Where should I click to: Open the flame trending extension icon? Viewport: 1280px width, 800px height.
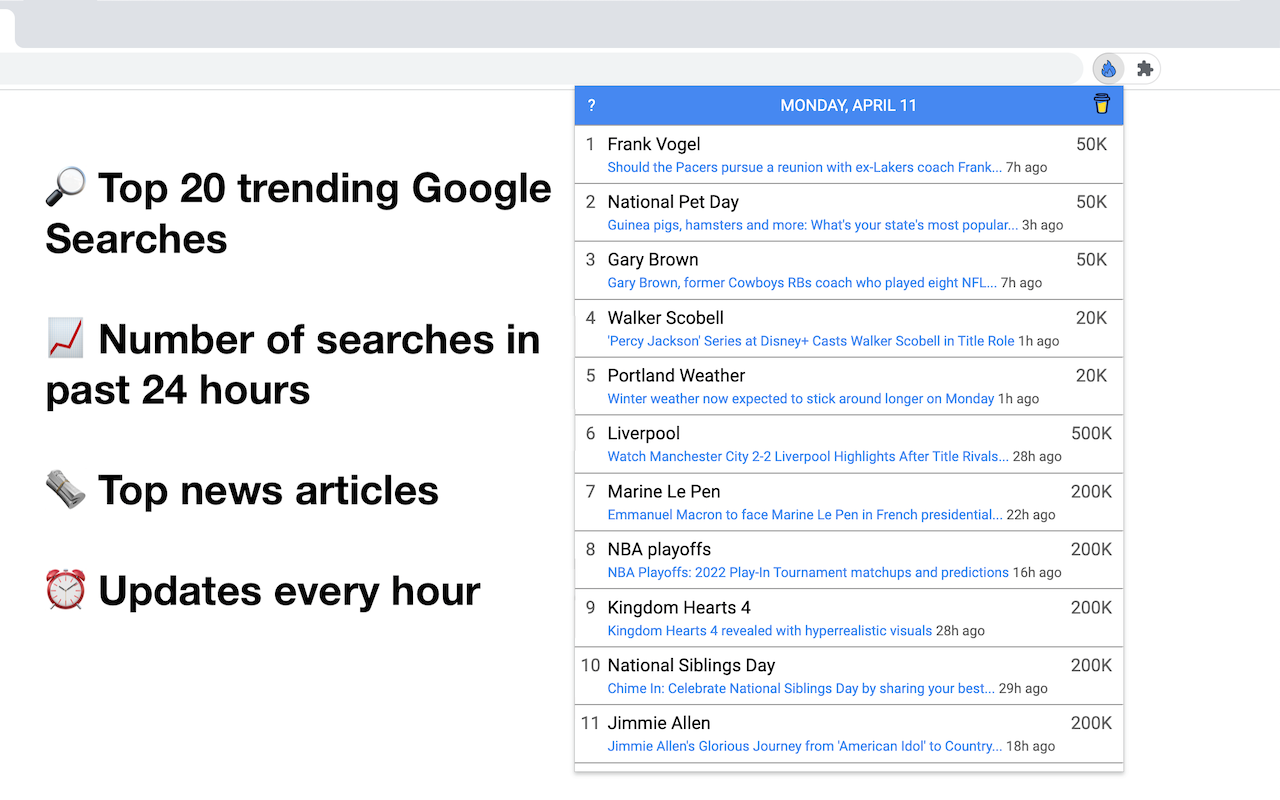(1108, 69)
